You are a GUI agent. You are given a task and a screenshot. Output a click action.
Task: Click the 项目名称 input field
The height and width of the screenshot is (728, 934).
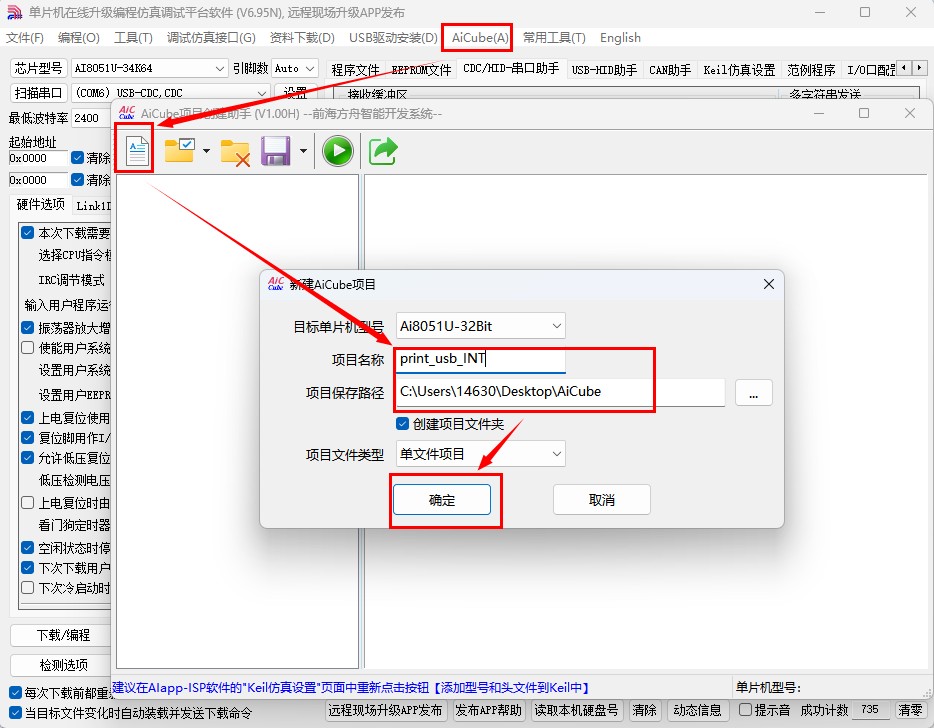480,359
